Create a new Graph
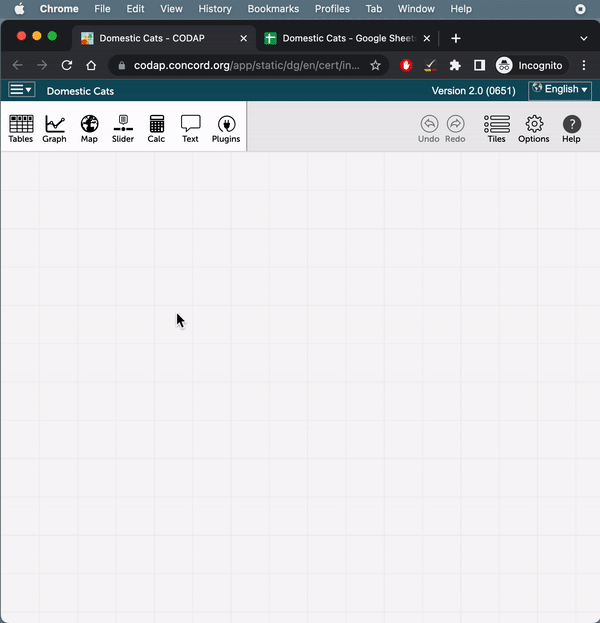 click(x=54, y=129)
